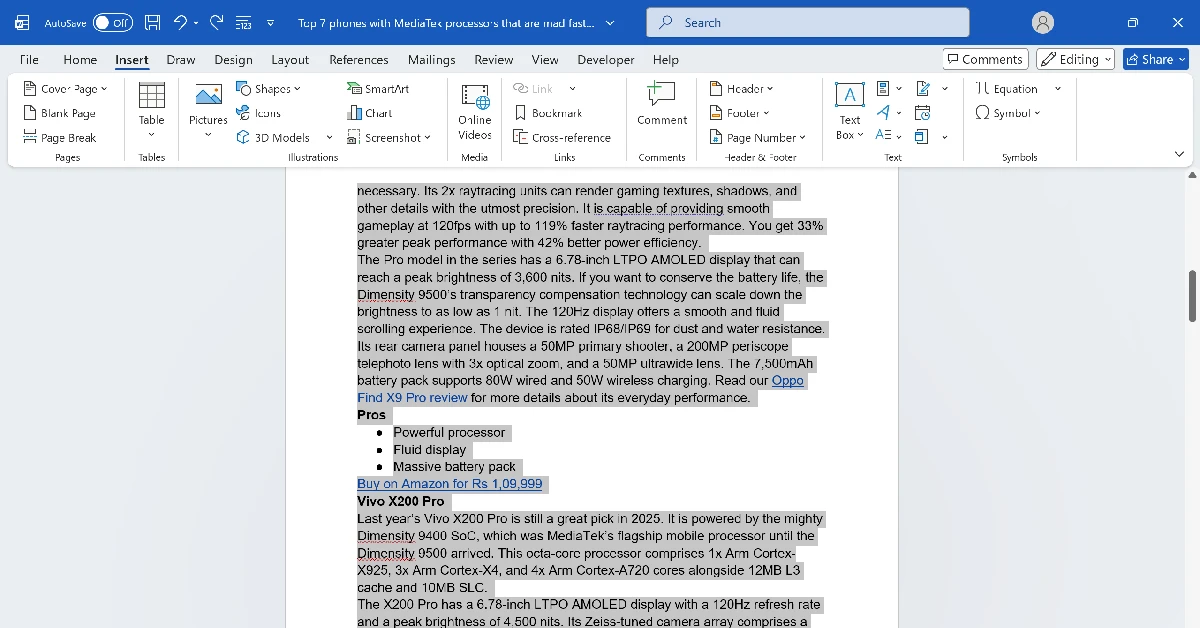Open the Mailings tab
The height and width of the screenshot is (628, 1200).
pyautogui.click(x=432, y=59)
